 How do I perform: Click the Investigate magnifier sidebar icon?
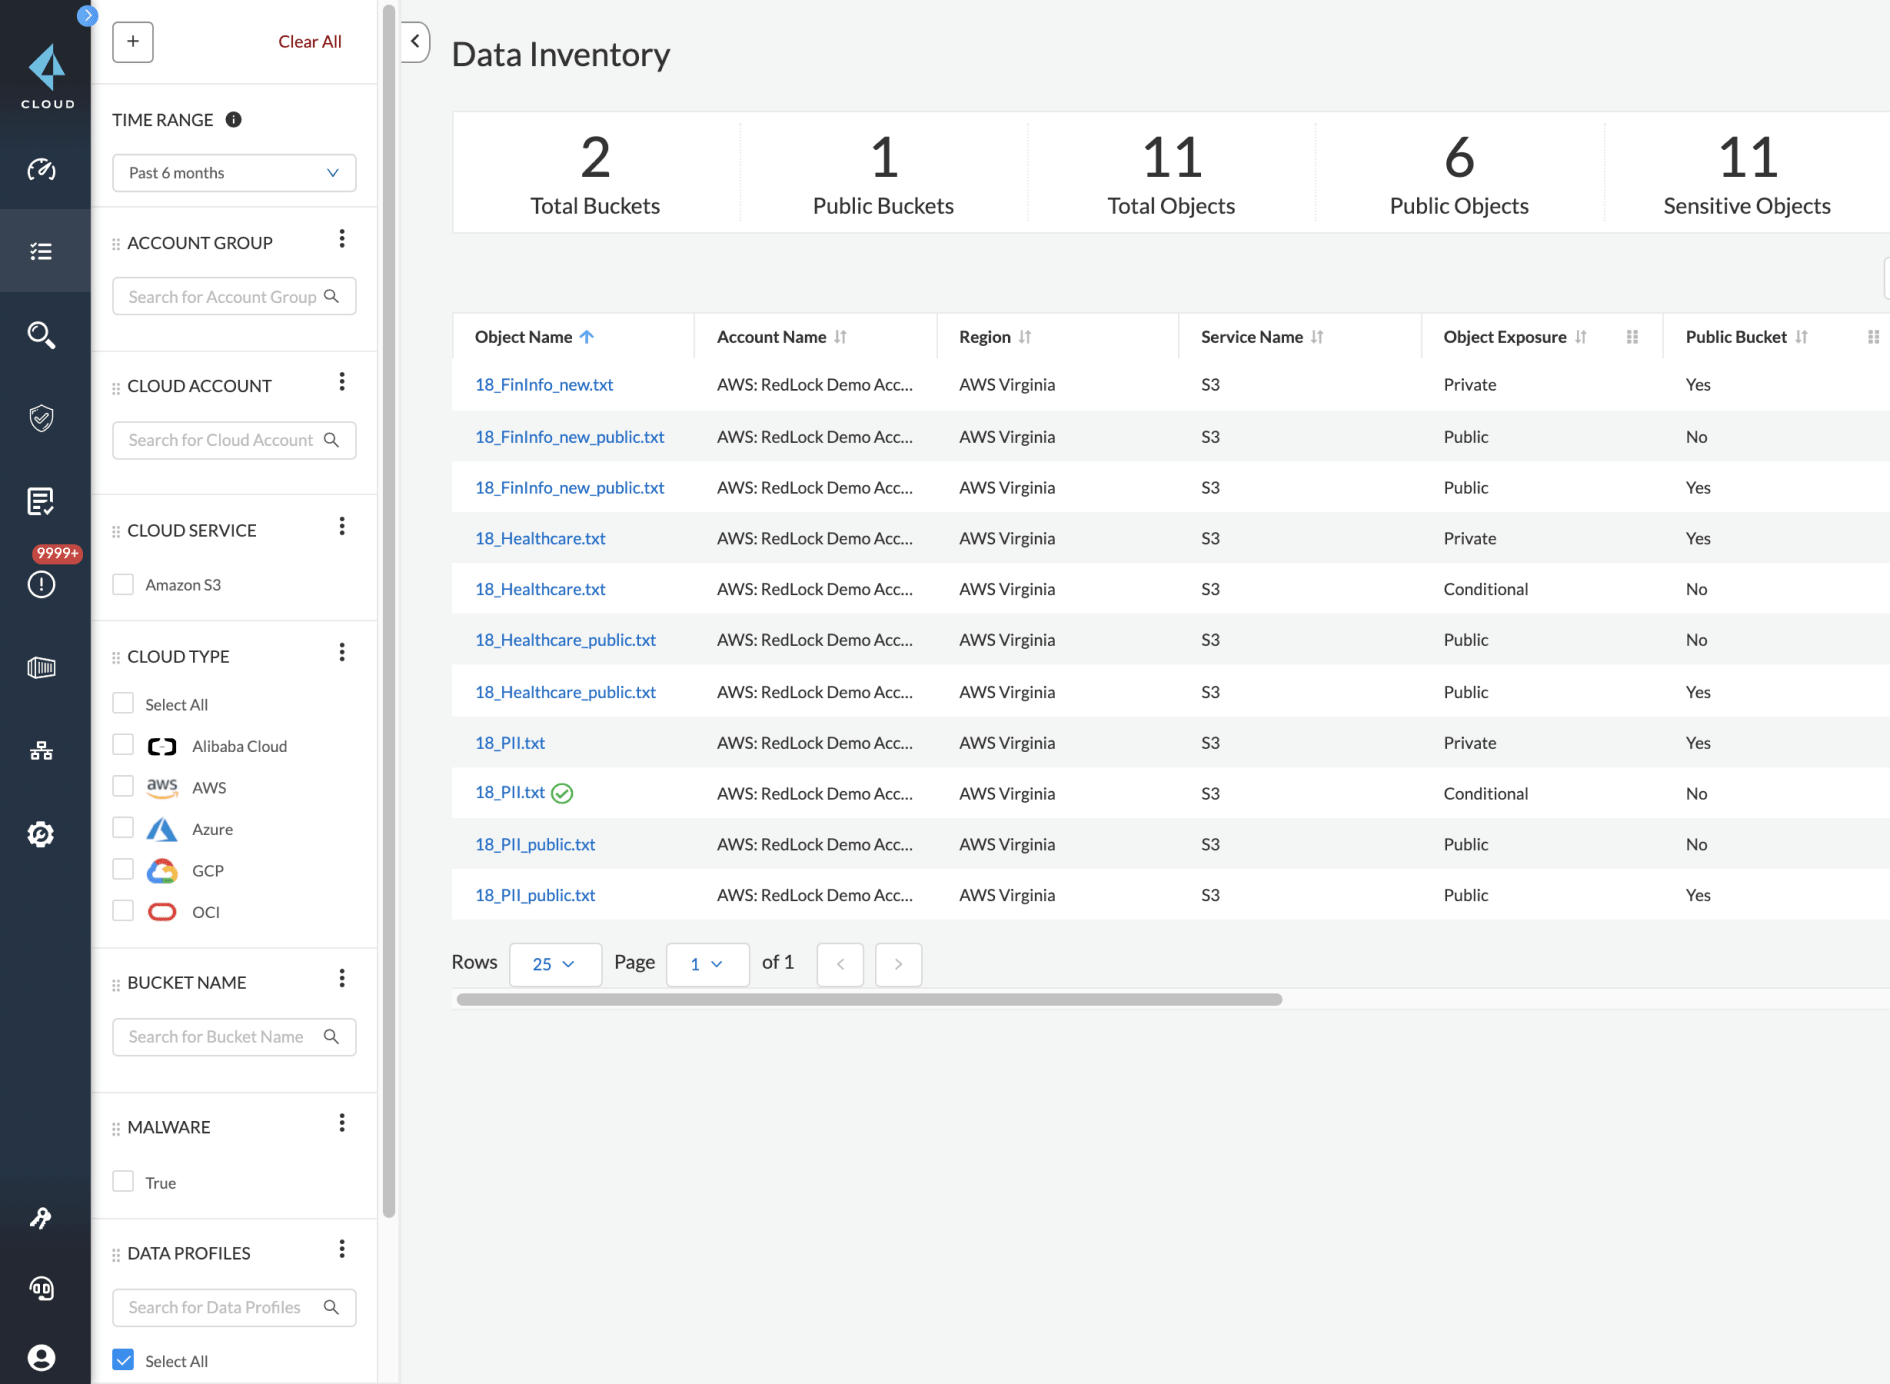pyautogui.click(x=41, y=334)
